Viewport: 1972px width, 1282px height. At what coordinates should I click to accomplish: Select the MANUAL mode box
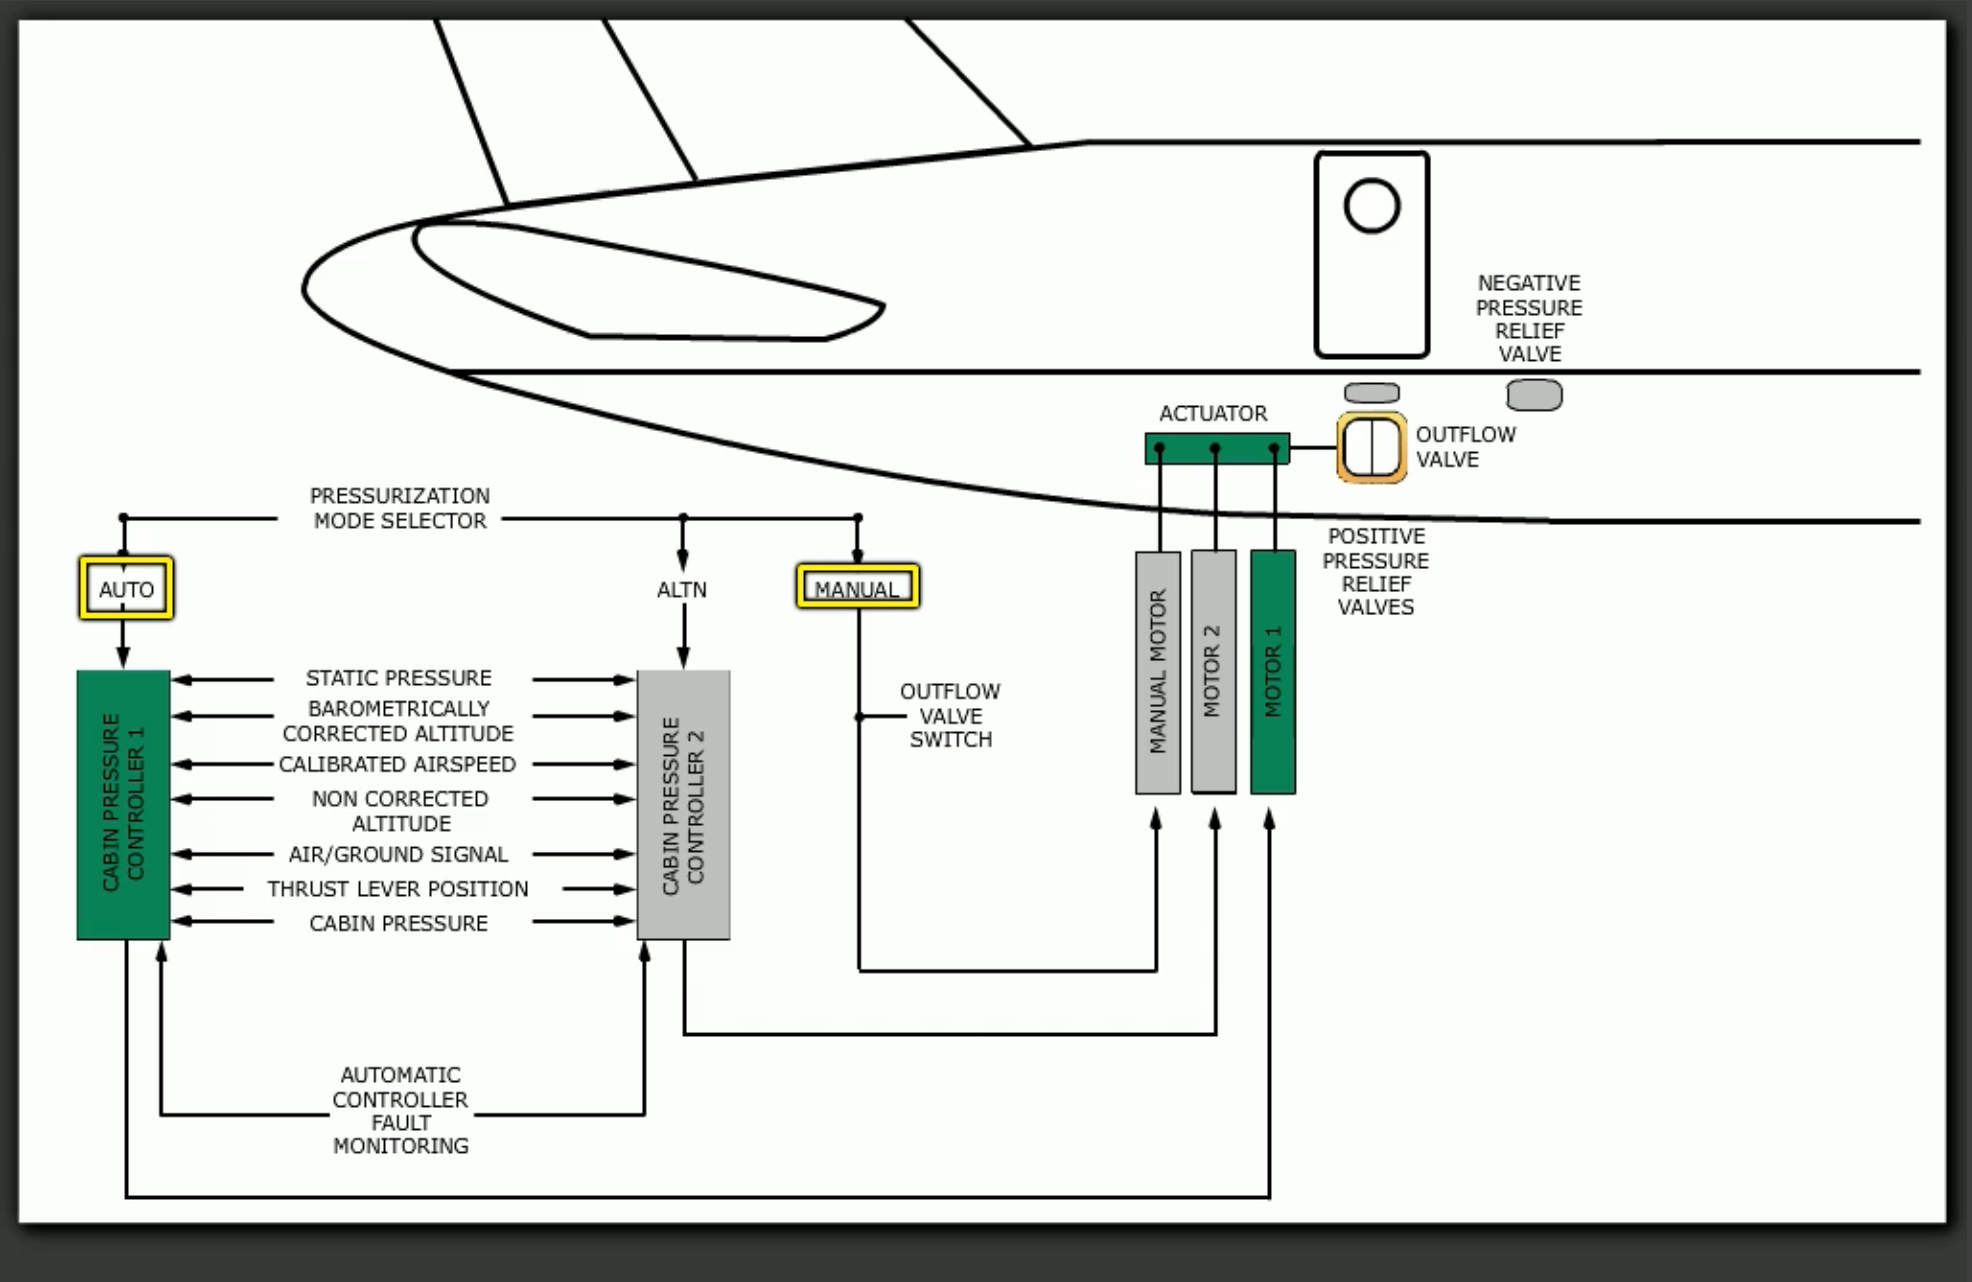(857, 588)
